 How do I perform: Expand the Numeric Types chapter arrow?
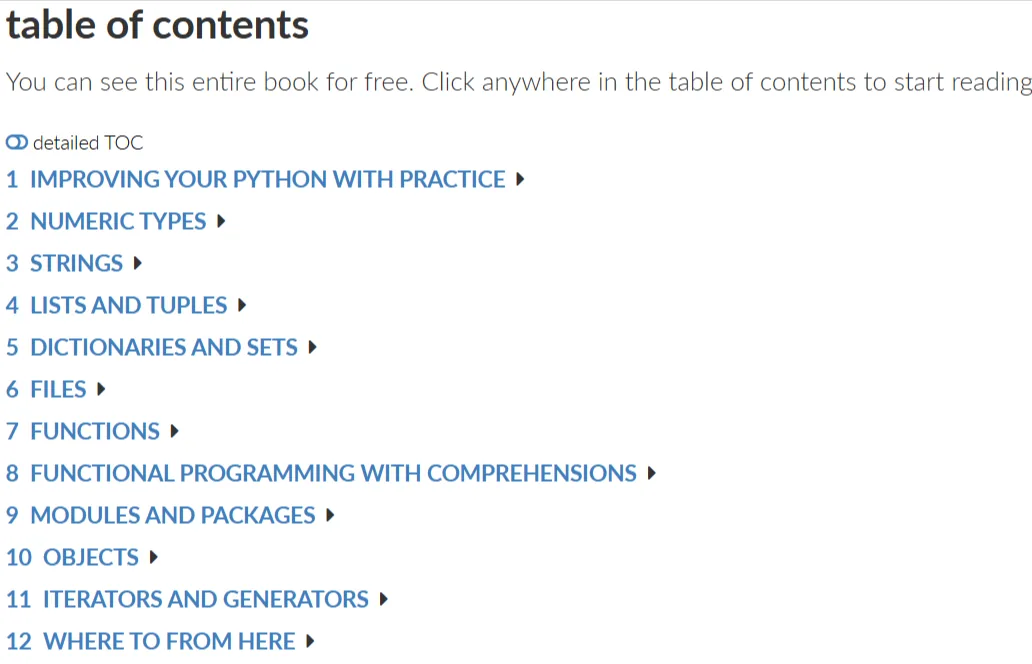coord(221,221)
